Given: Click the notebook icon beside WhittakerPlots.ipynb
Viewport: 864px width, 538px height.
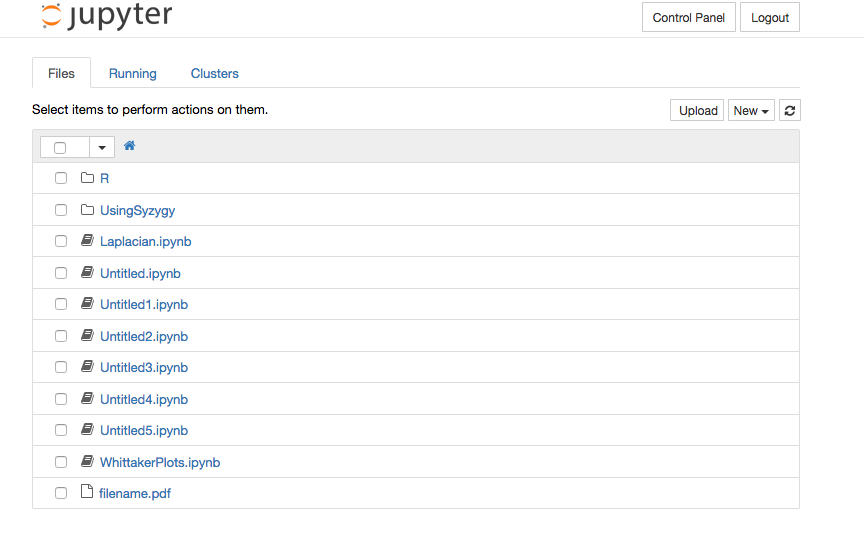Looking at the screenshot, I should pyautogui.click(x=87, y=462).
